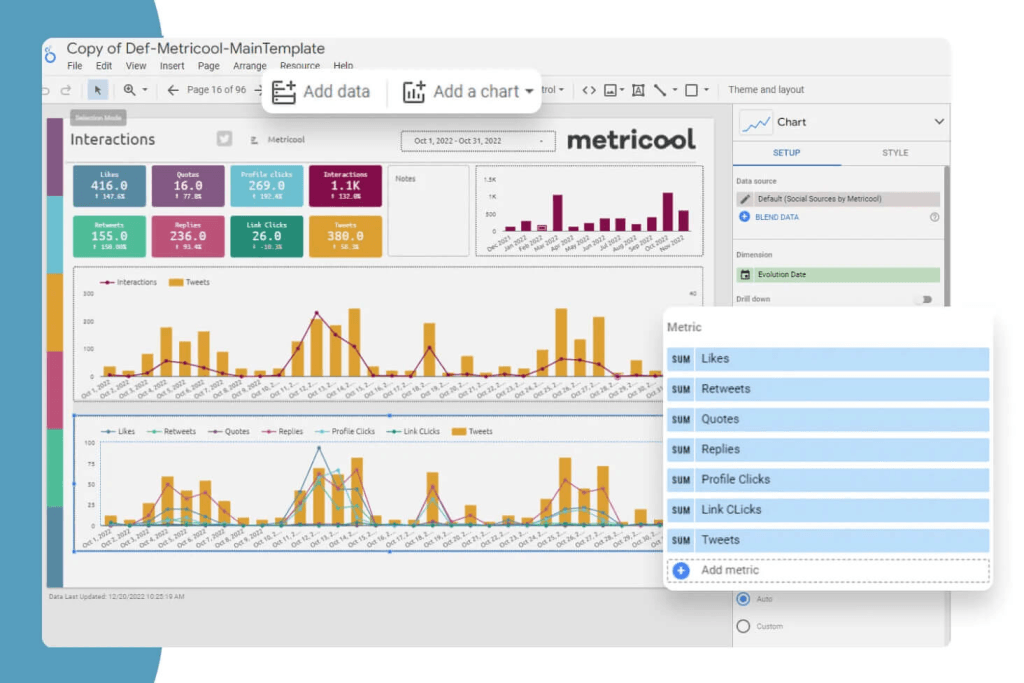Click the Likes scorecard showing 416.0

(x=109, y=186)
